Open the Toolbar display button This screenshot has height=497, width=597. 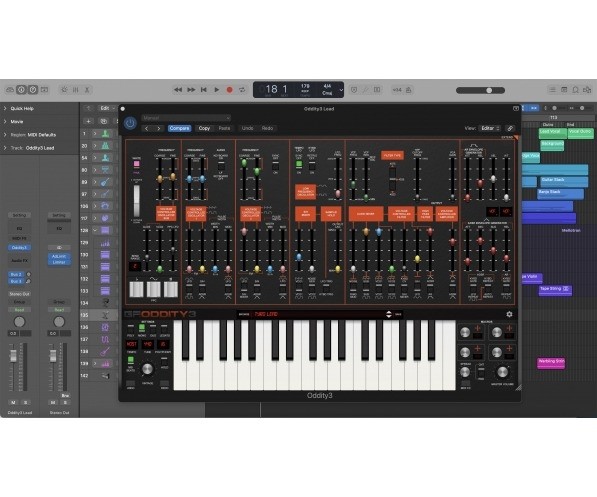[45, 90]
